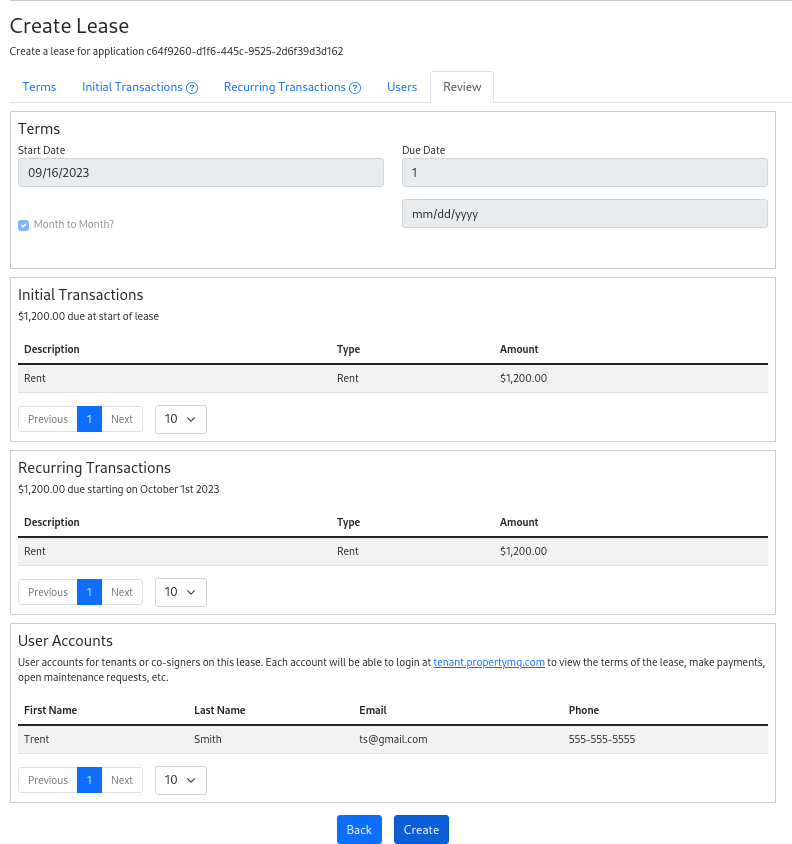Click help icon beside Recurring Transactions tab

355,88
